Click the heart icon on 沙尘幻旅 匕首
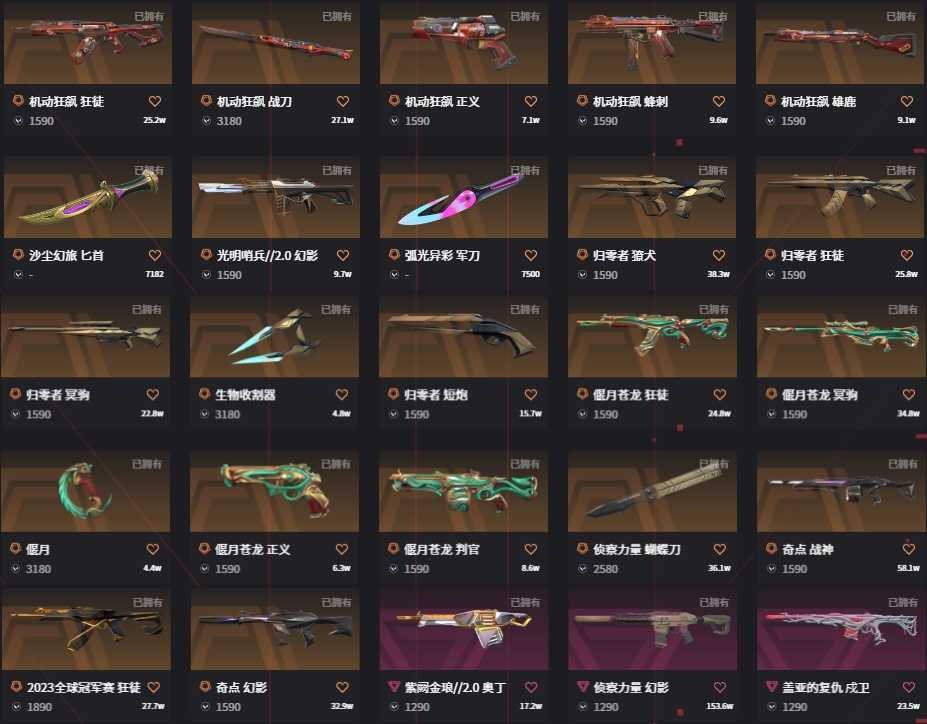This screenshot has width=927, height=724. 155,255
